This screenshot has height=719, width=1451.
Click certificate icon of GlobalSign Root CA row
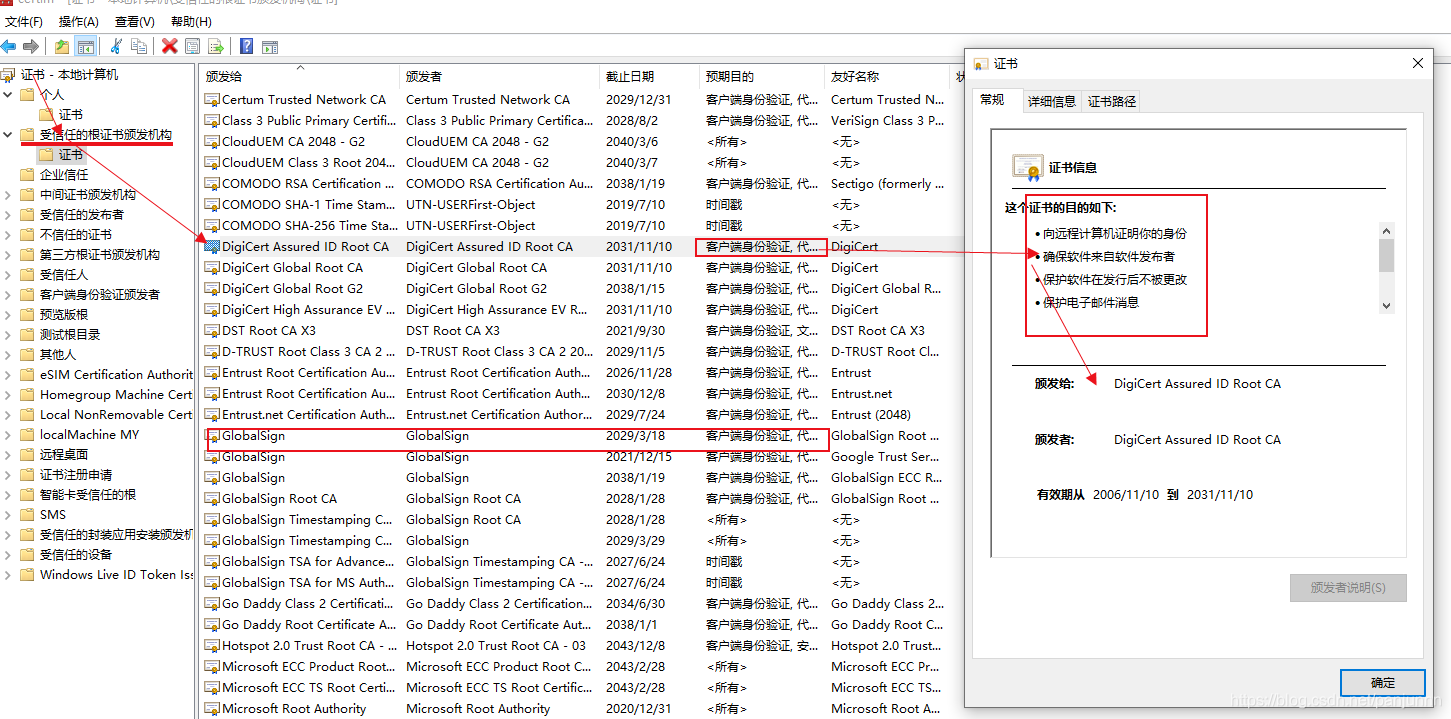tap(212, 499)
